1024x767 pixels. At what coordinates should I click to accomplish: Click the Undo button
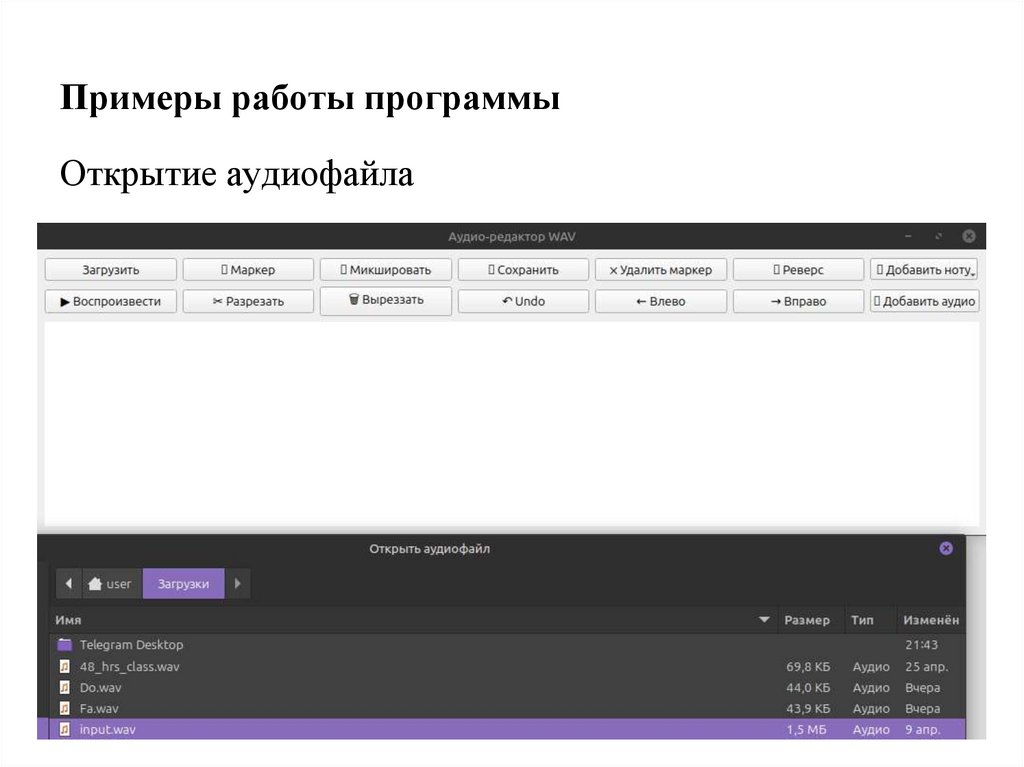click(x=523, y=301)
